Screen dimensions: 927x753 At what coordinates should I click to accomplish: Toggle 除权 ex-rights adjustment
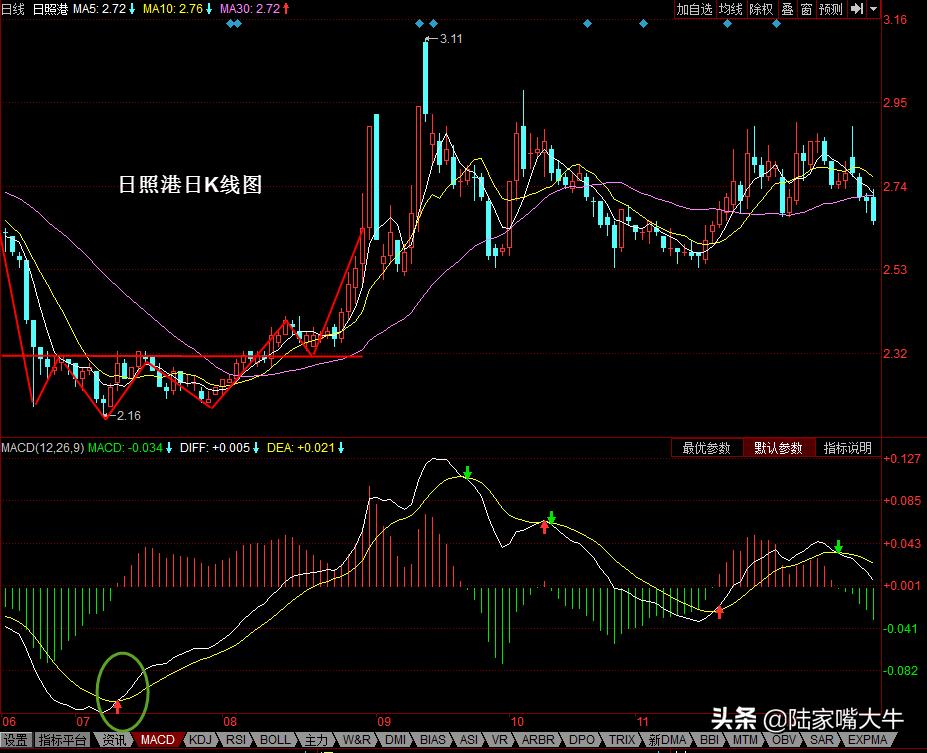point(760,10)
